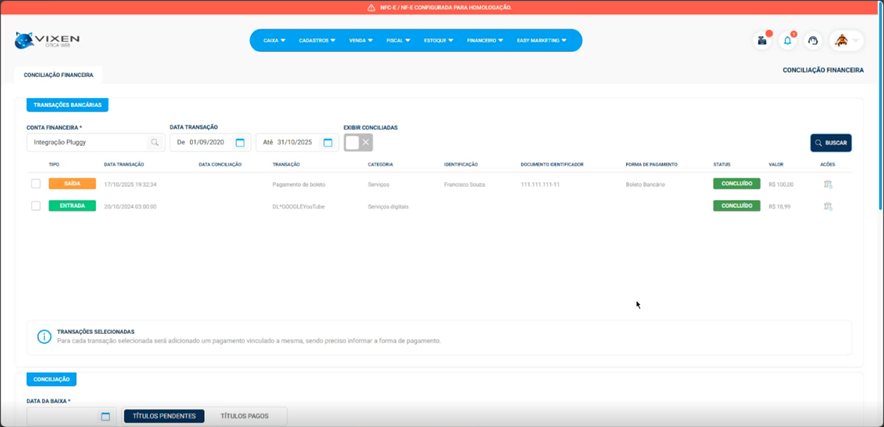
Task: Expand the Caixa dropdown menu
Action: [274, 41]
